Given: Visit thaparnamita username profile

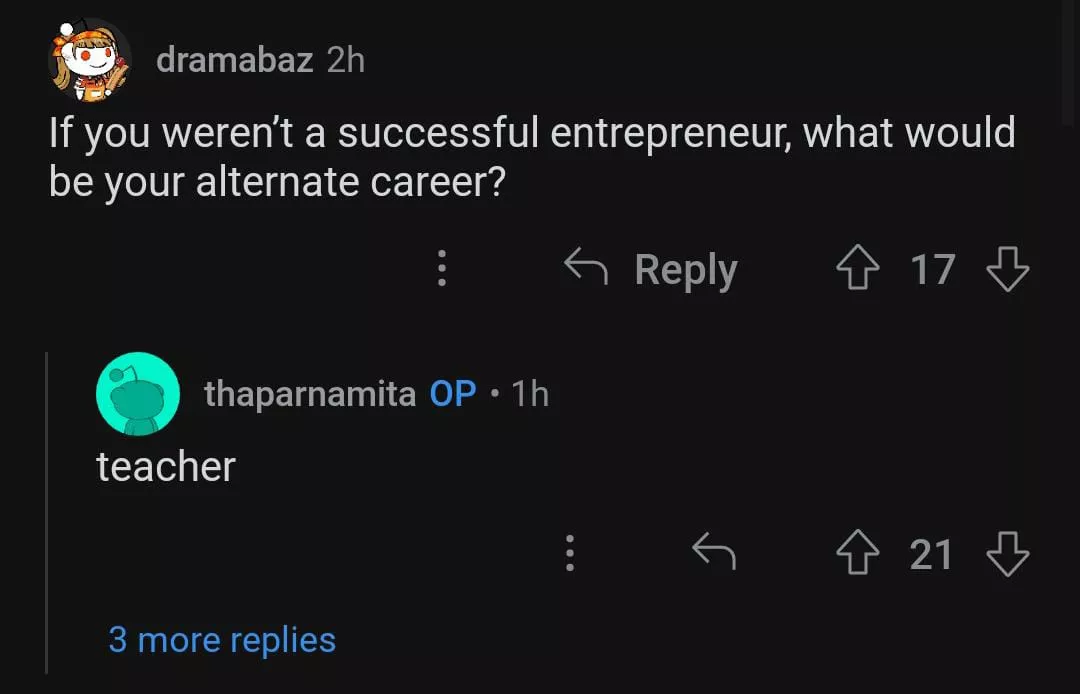Looking at the screenshot, I should click(x=310, y=394).
